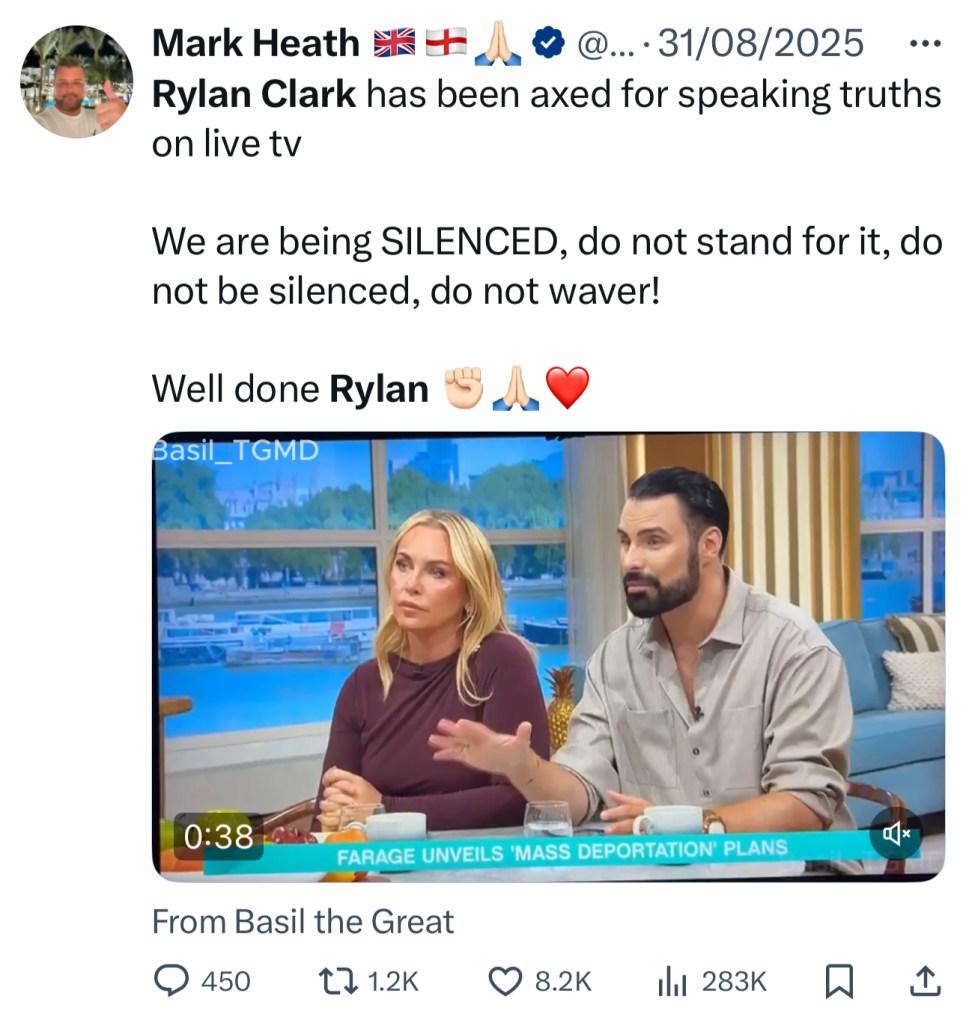Open the three-dot more options menu
966x1023 pixels.
click(x=928, y=43)
